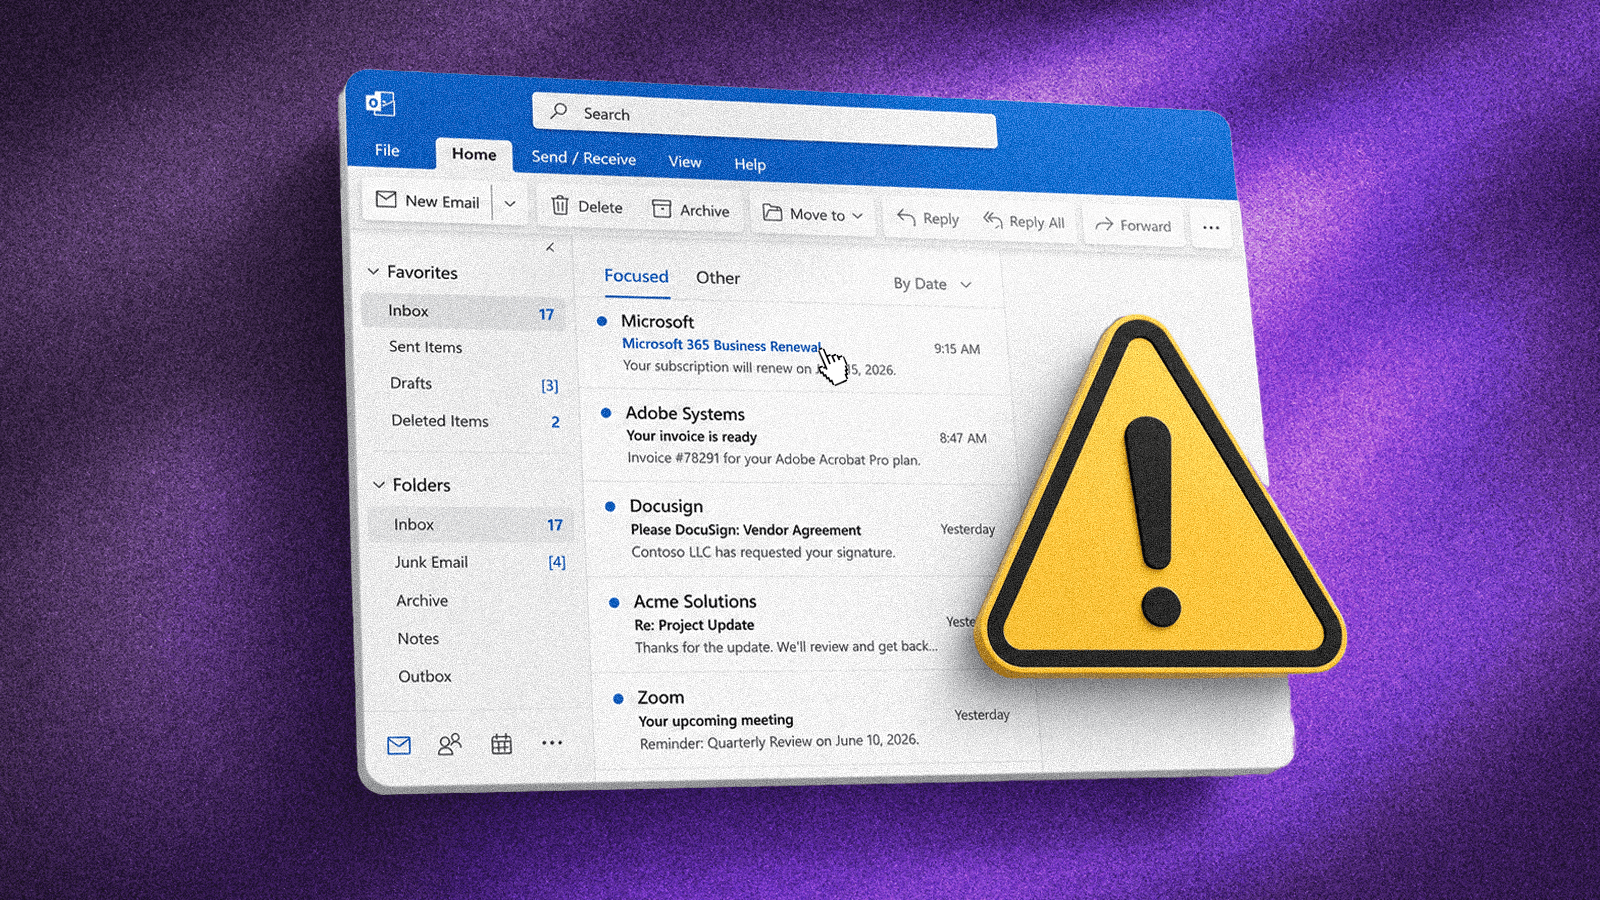This screenshot has width=1600, height=900.
Task: Open the Help tab
Action: point(750,165)
